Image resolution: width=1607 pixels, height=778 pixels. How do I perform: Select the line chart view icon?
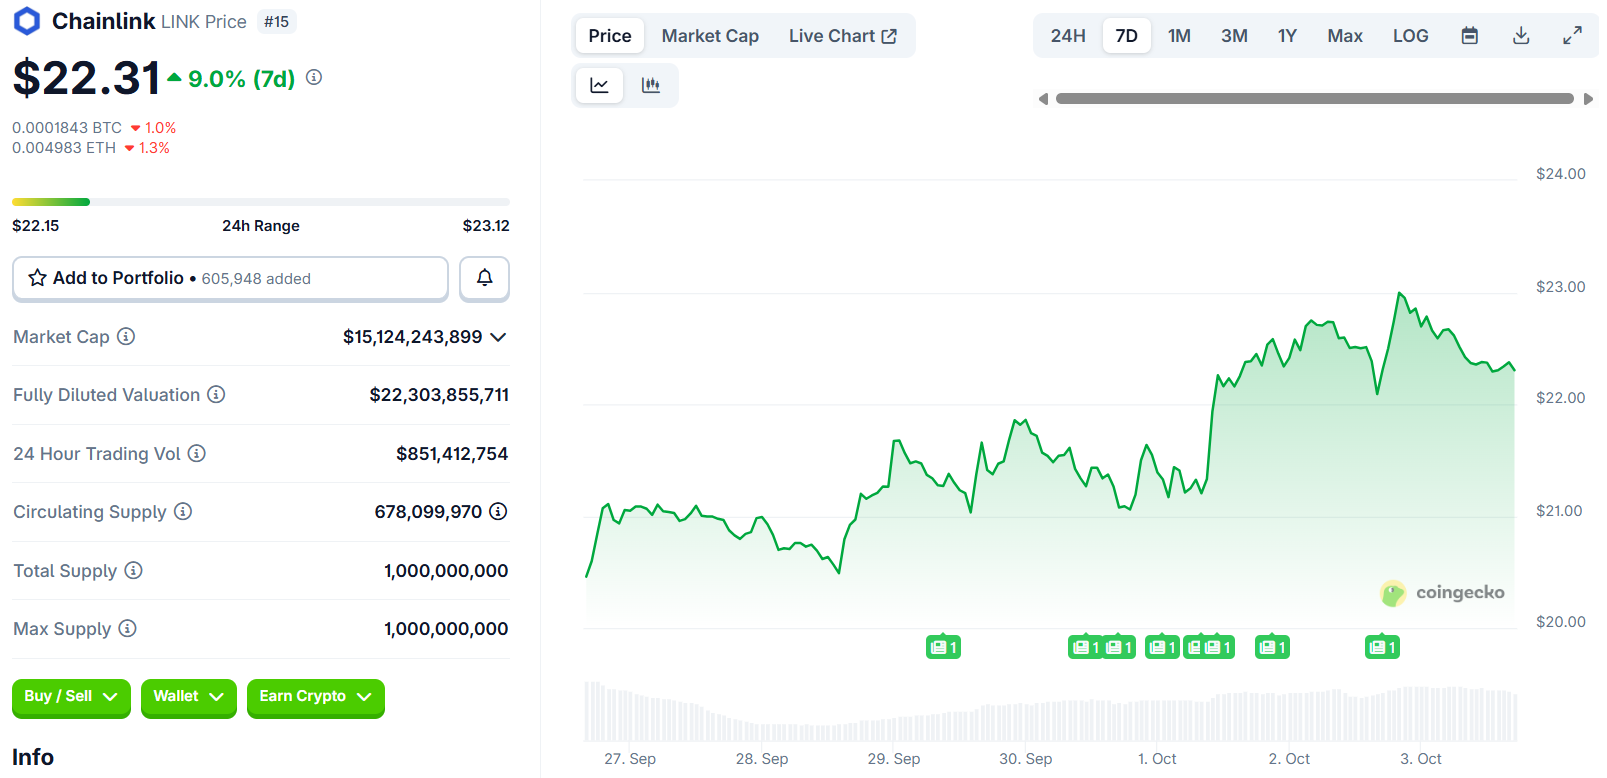599,86
